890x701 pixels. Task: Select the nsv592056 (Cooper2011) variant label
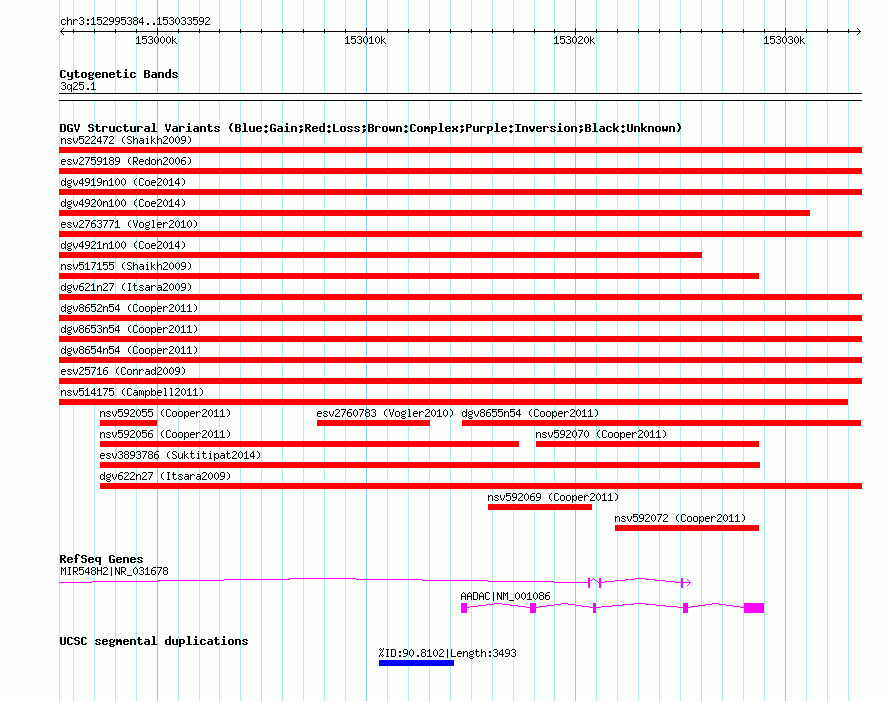coord(165,434)
